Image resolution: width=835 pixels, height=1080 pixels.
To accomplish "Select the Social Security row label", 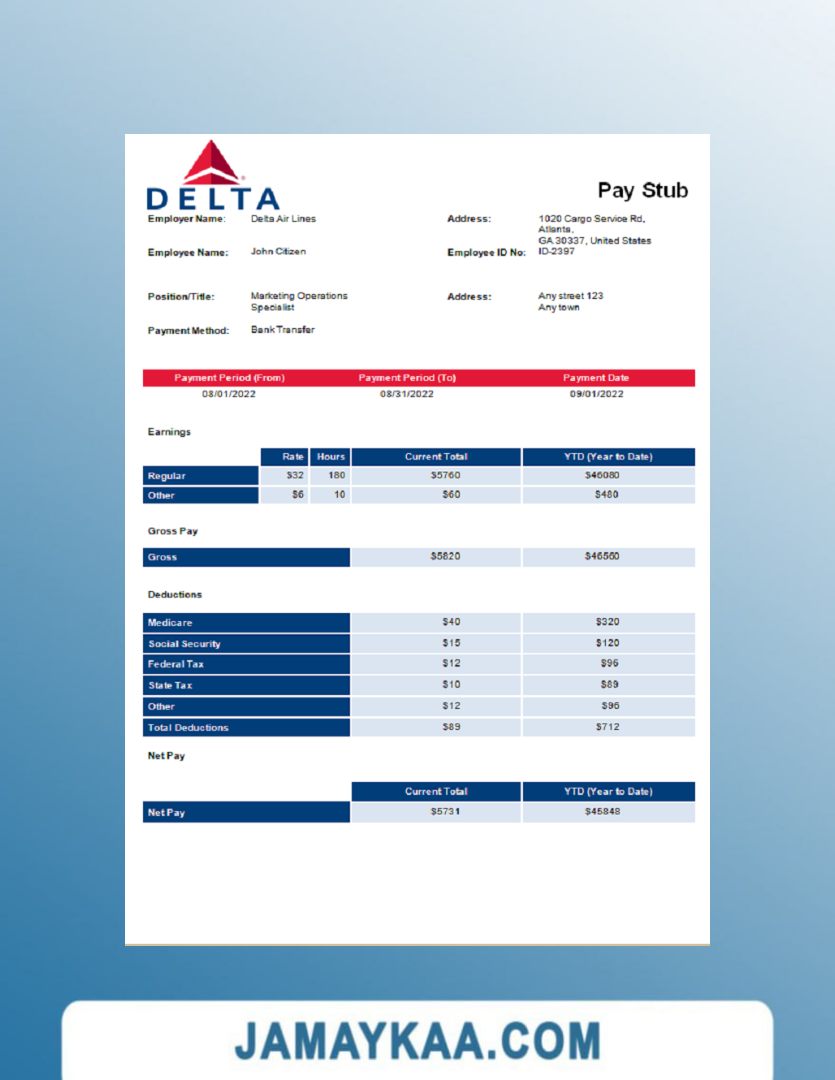I will tap(184, 644).
